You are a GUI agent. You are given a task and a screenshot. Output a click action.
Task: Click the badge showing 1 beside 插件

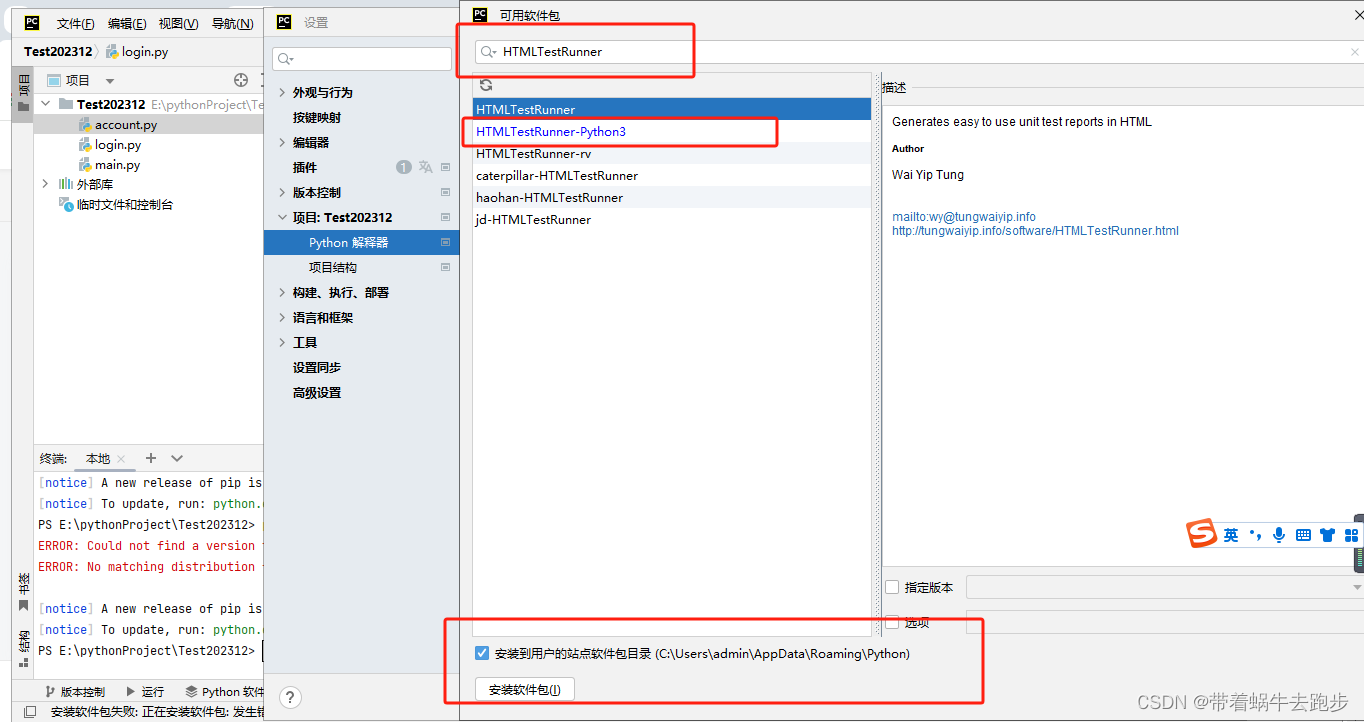pyautogui.click(x=404, y=167)
